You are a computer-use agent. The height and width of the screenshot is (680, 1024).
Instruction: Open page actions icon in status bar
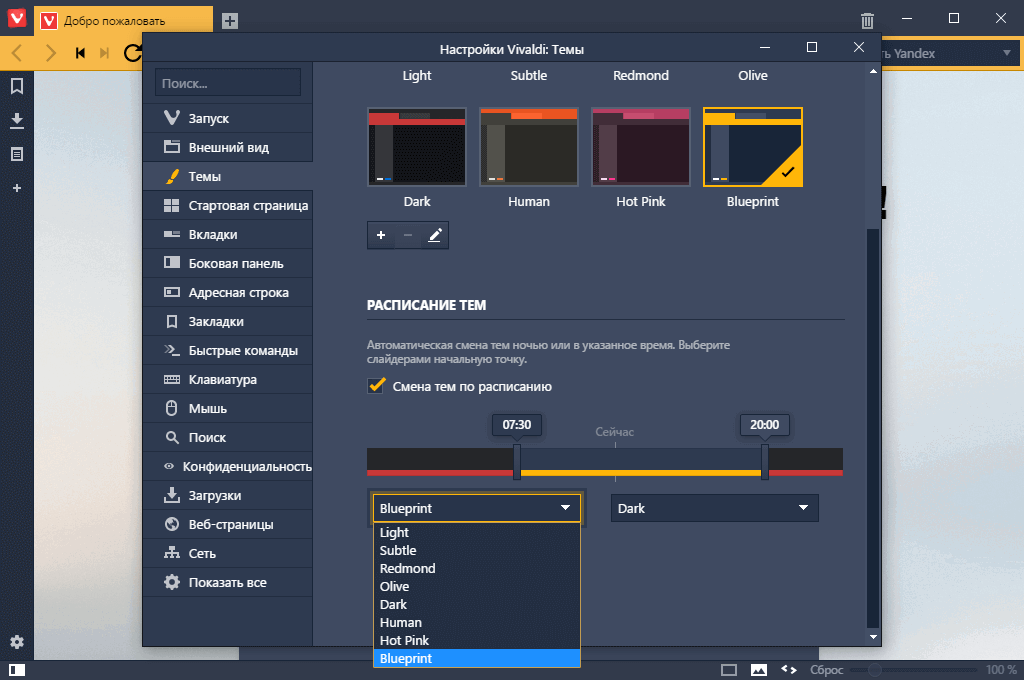(x=789, y=670)
